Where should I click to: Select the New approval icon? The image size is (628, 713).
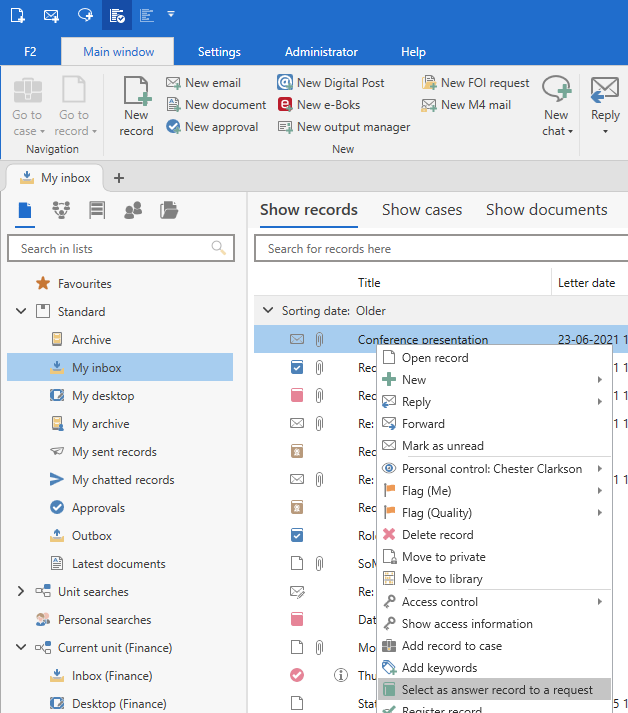point(174,127)
